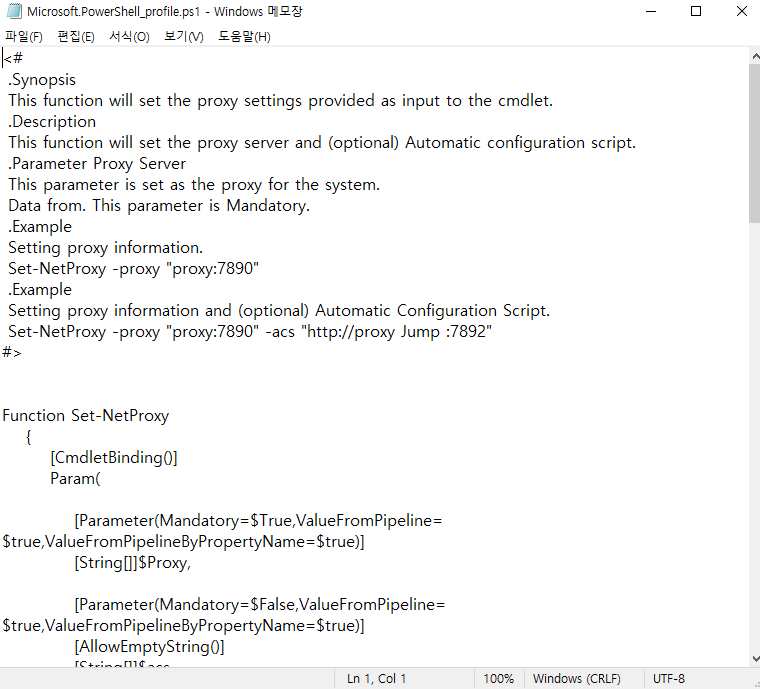The height and width of the screenshot is (689, 760).
Task: Open the 편집(E) menu
Action: [x=76, y=36]
